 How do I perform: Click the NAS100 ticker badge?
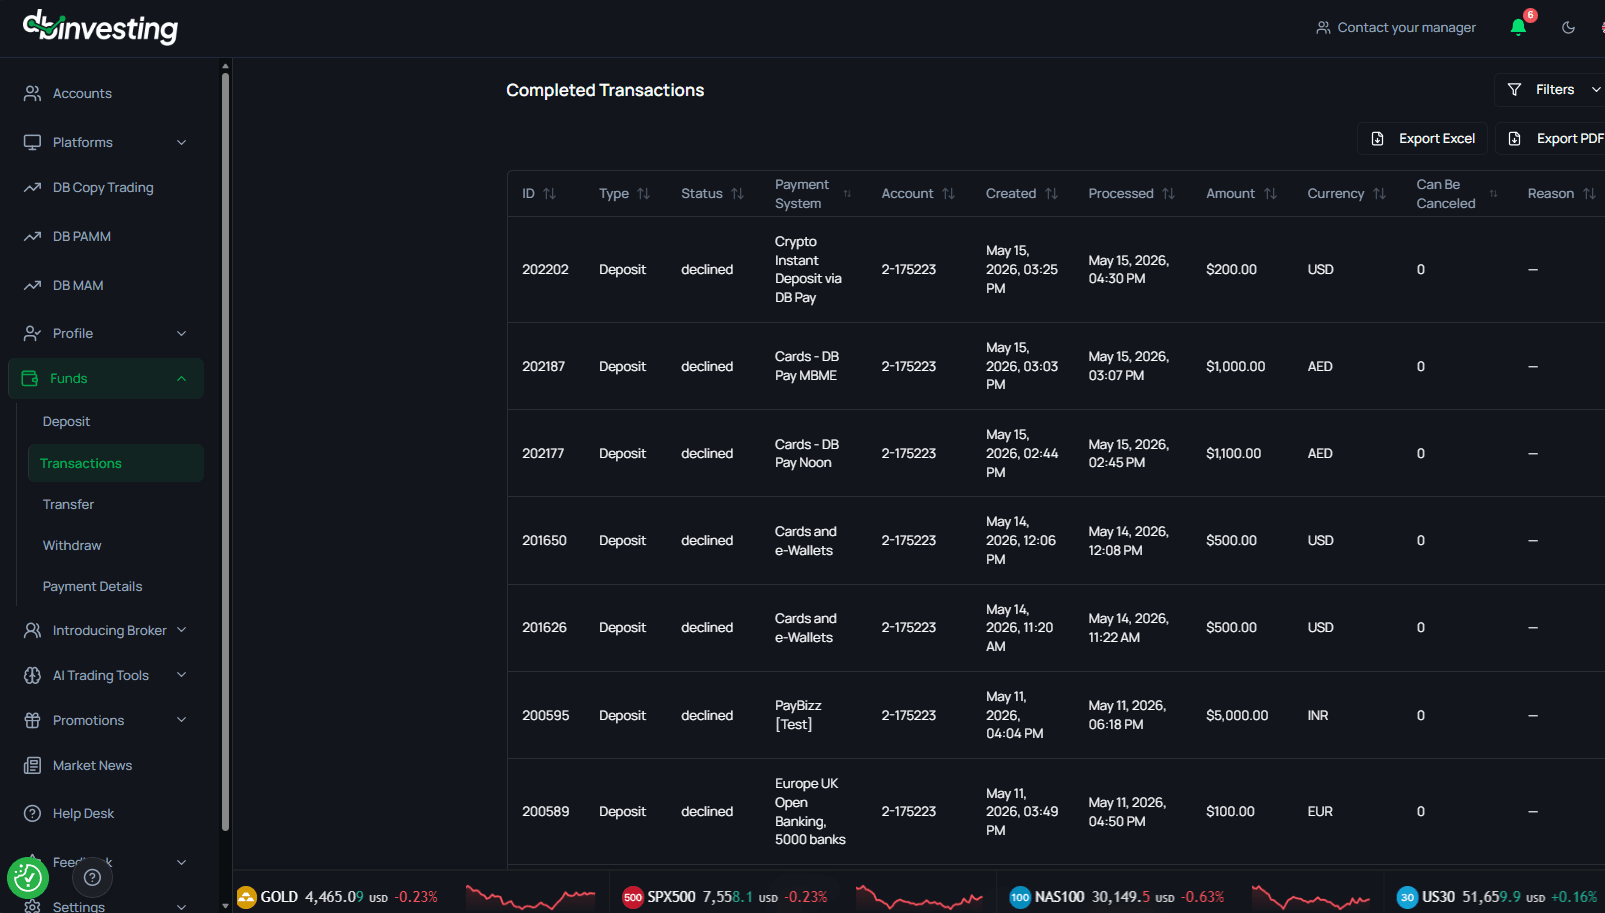coord(1020,897)
